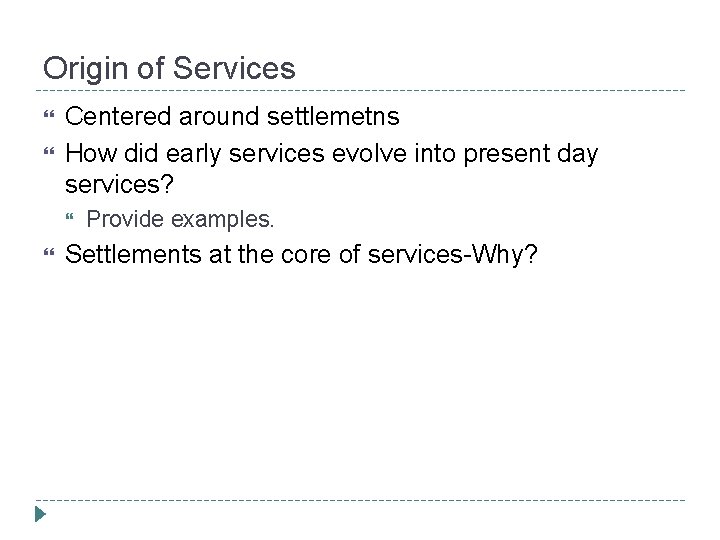Select the 'Provide examples.' sub-bullet text
Image resolution: width=720 pixels, height=540 pixels.
click(x=181, y=219)
